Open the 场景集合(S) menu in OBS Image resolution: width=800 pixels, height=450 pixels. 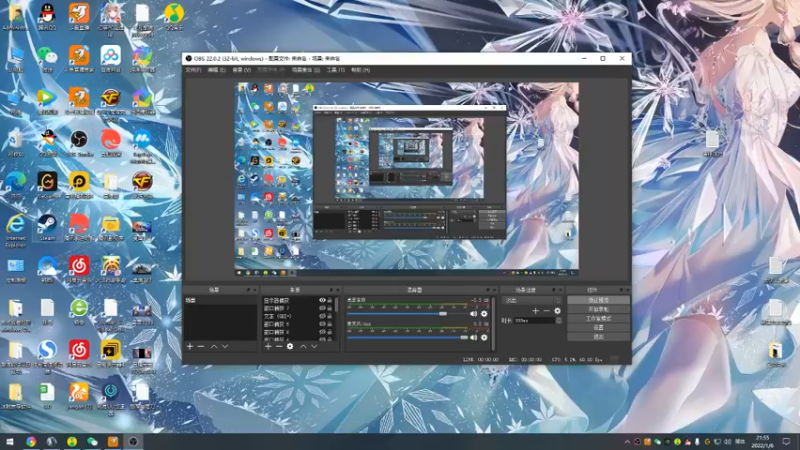[306, 70]
